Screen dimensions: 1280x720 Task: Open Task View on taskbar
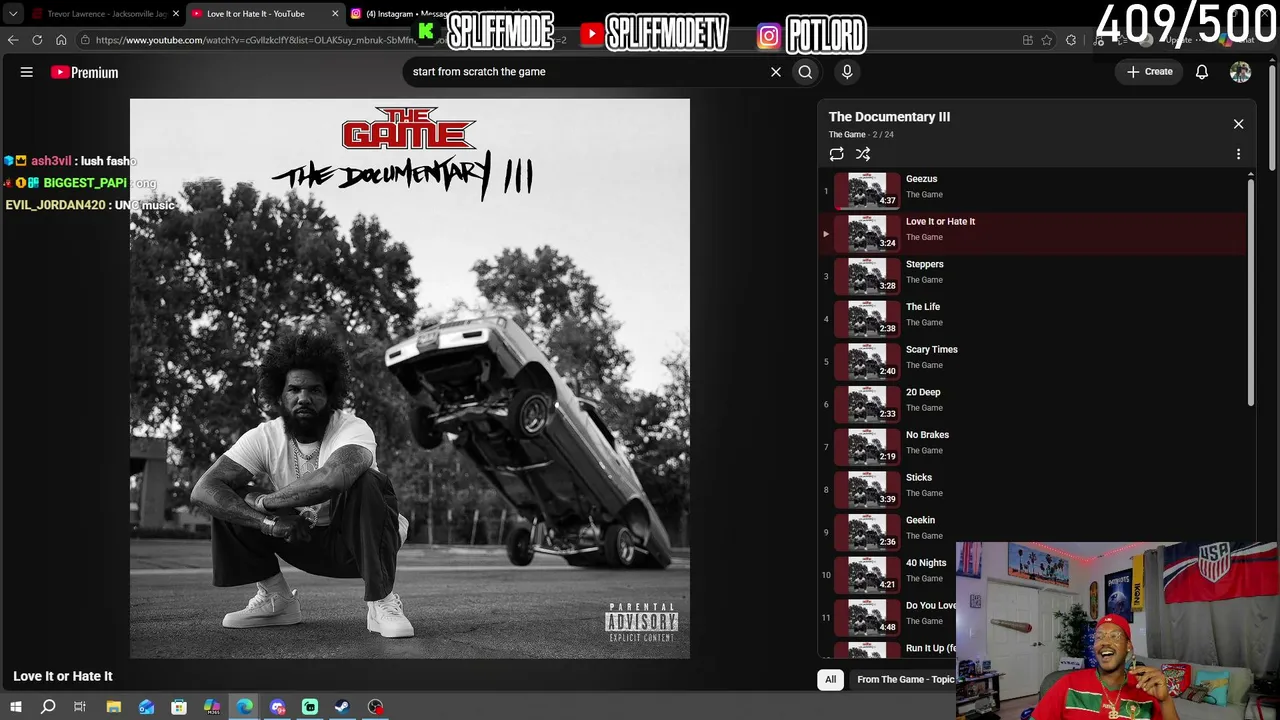80,707
